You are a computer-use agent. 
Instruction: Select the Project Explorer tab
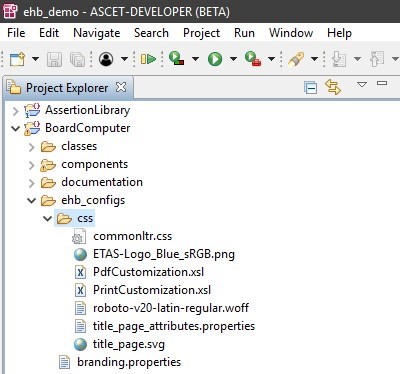click(x=67, y=88)
